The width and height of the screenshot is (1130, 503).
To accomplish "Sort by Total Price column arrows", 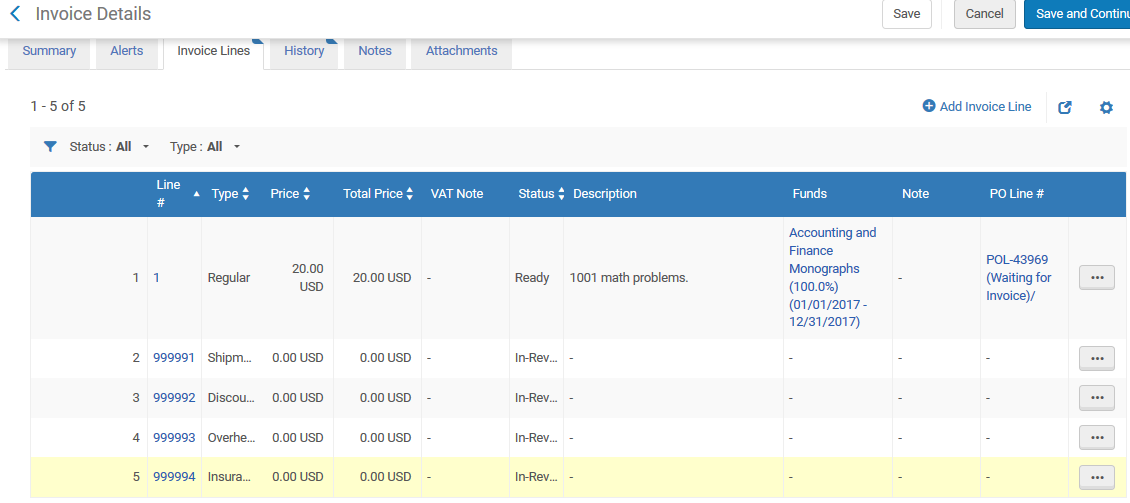I will pos(409,194).
